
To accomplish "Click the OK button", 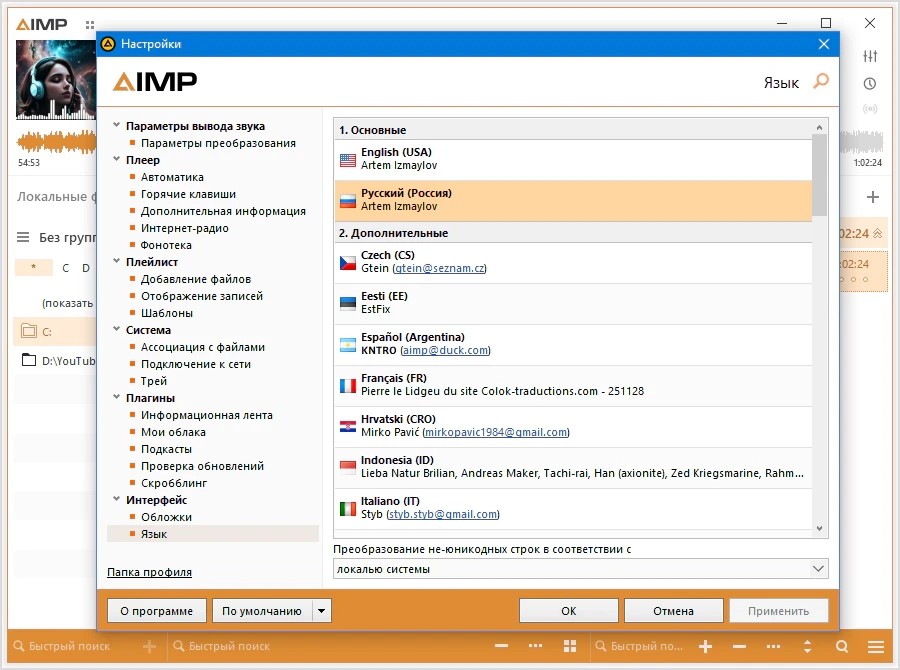I will [x=568, y=611].
